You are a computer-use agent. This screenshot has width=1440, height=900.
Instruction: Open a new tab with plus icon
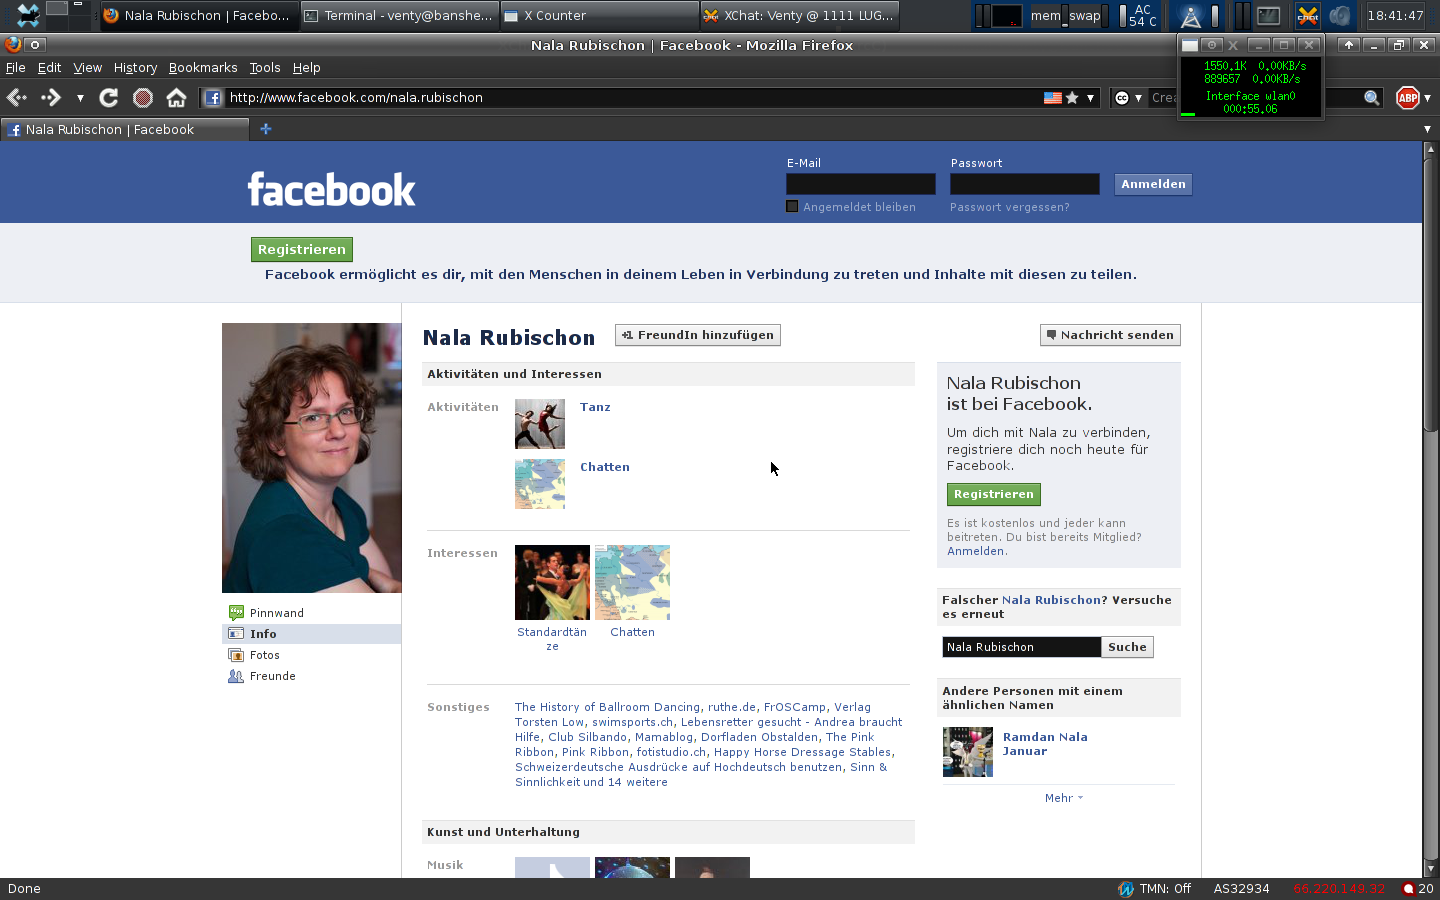click(x=265, y=129)
